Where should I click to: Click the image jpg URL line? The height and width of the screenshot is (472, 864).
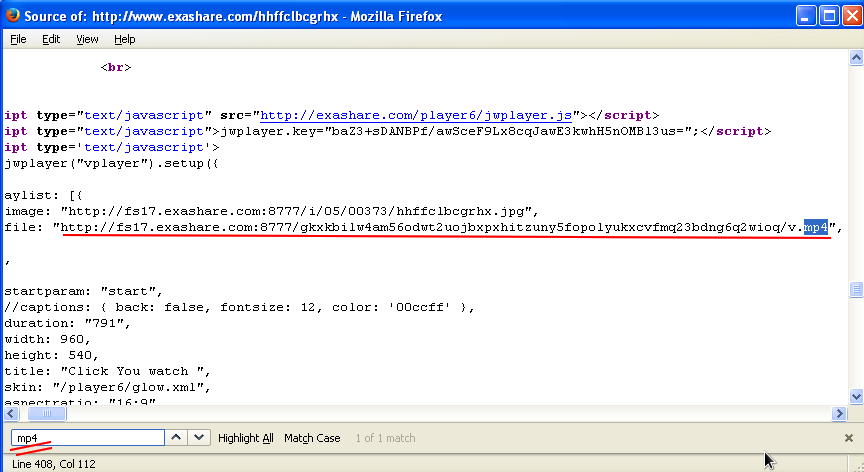272,211
